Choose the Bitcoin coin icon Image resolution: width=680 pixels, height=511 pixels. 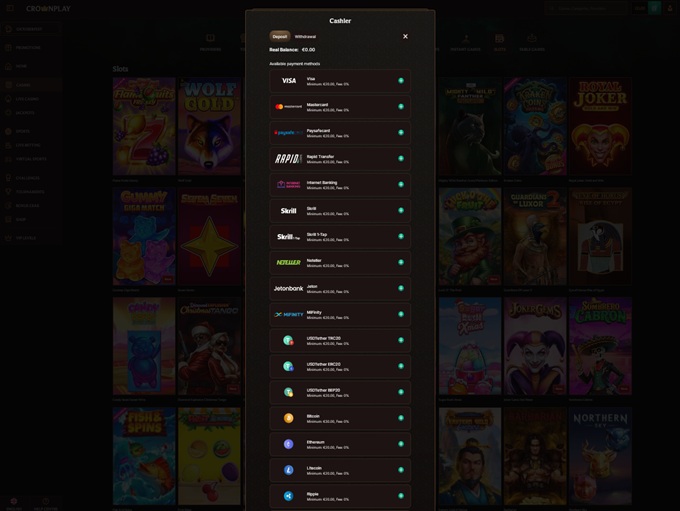[x=288, y=418]
